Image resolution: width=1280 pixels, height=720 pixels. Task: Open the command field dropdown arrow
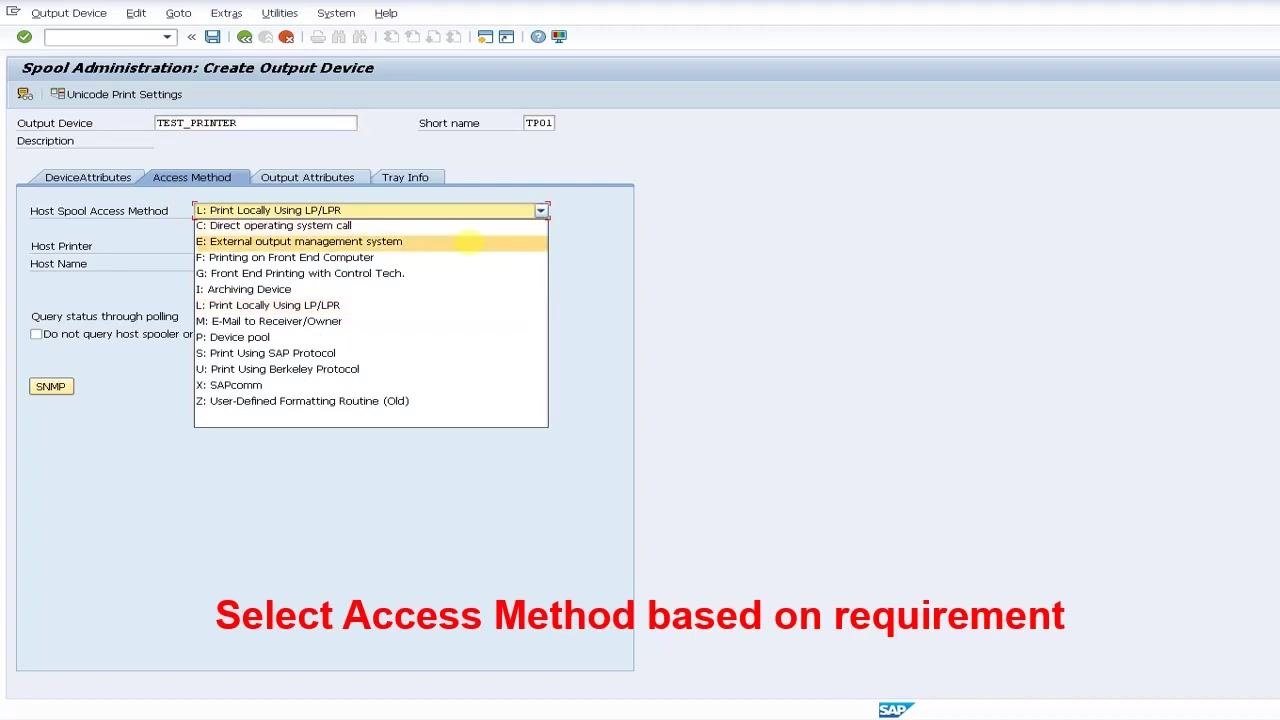(x=167, y=37)
